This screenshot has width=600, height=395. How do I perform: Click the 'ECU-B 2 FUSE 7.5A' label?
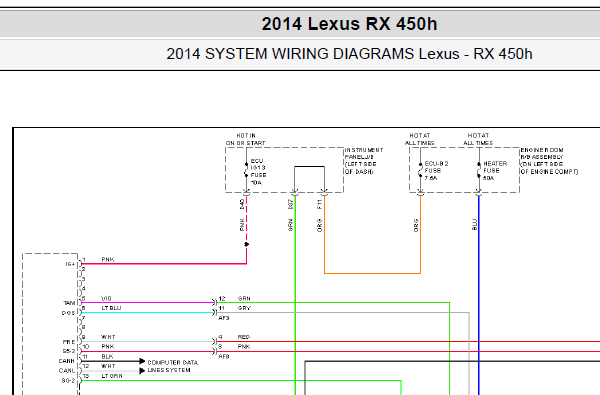point(436,171)
